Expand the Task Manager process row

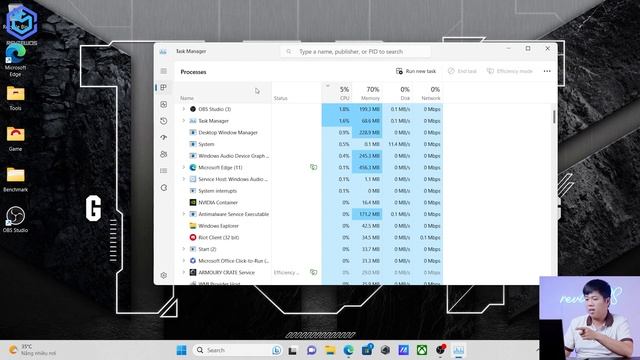click(183, 121)
